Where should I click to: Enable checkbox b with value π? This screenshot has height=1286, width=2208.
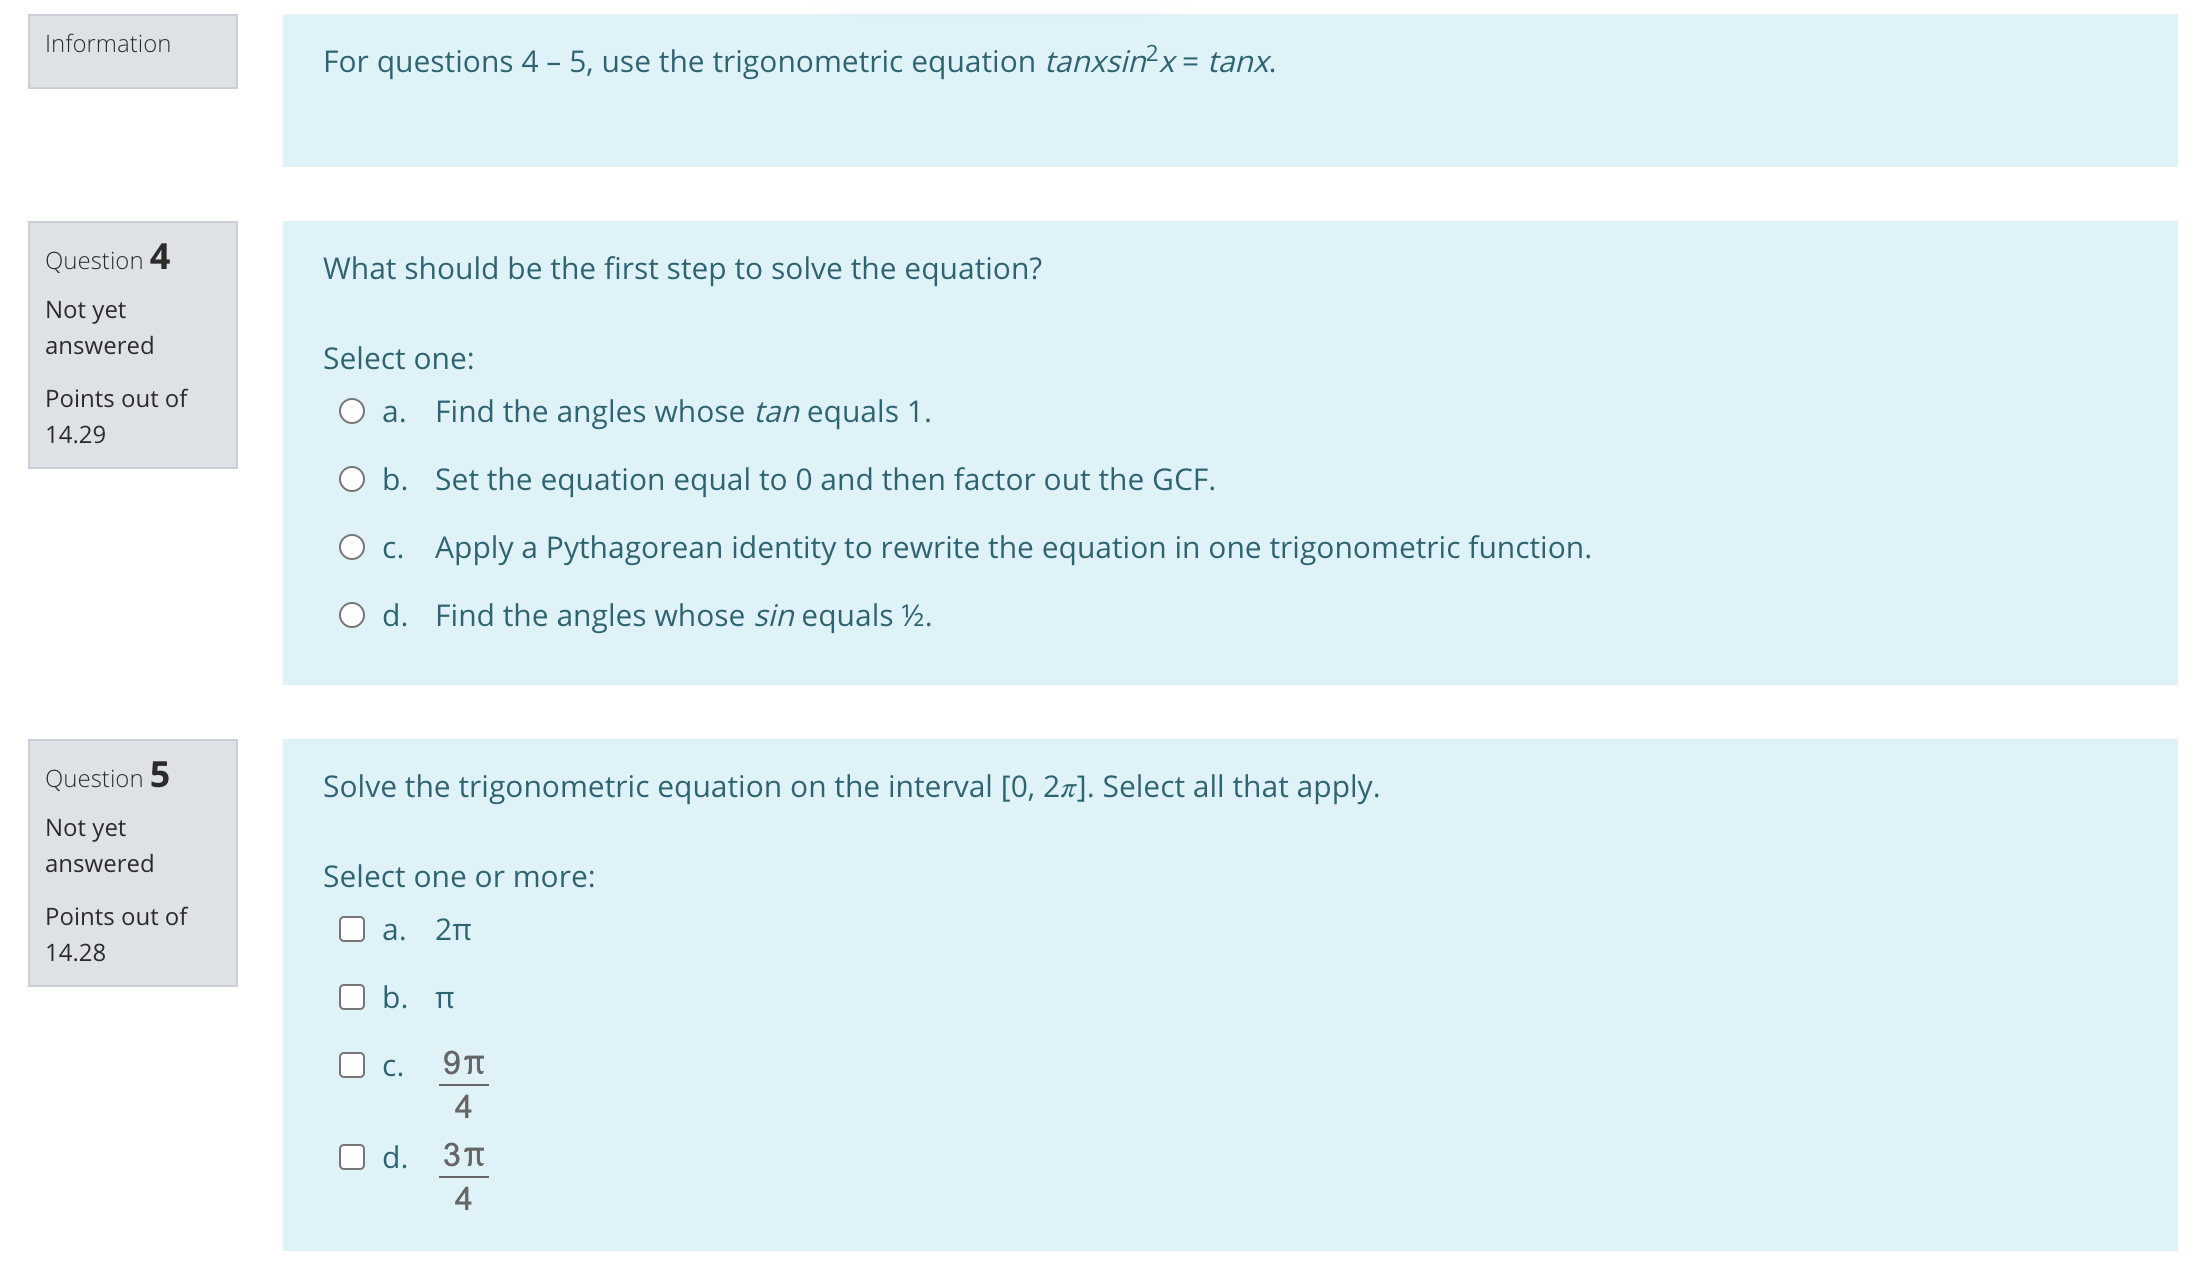coord(352,996)
